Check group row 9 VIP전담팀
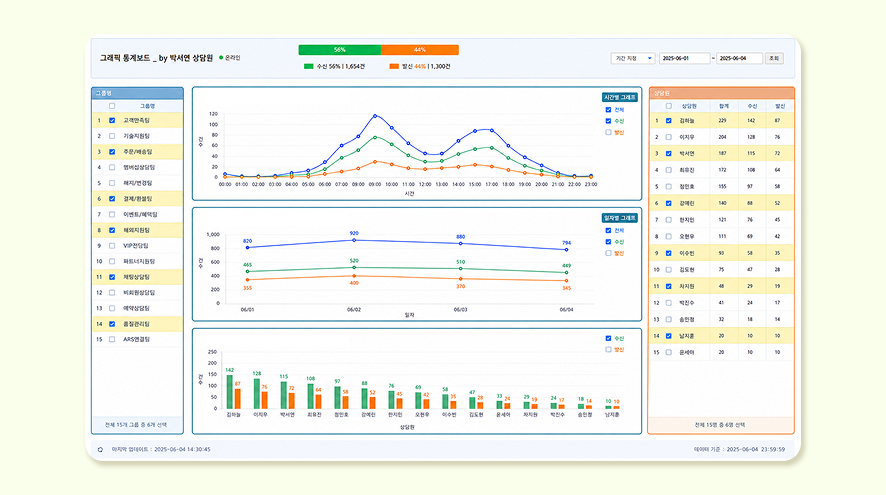The image size is (886, 495). 112,246
